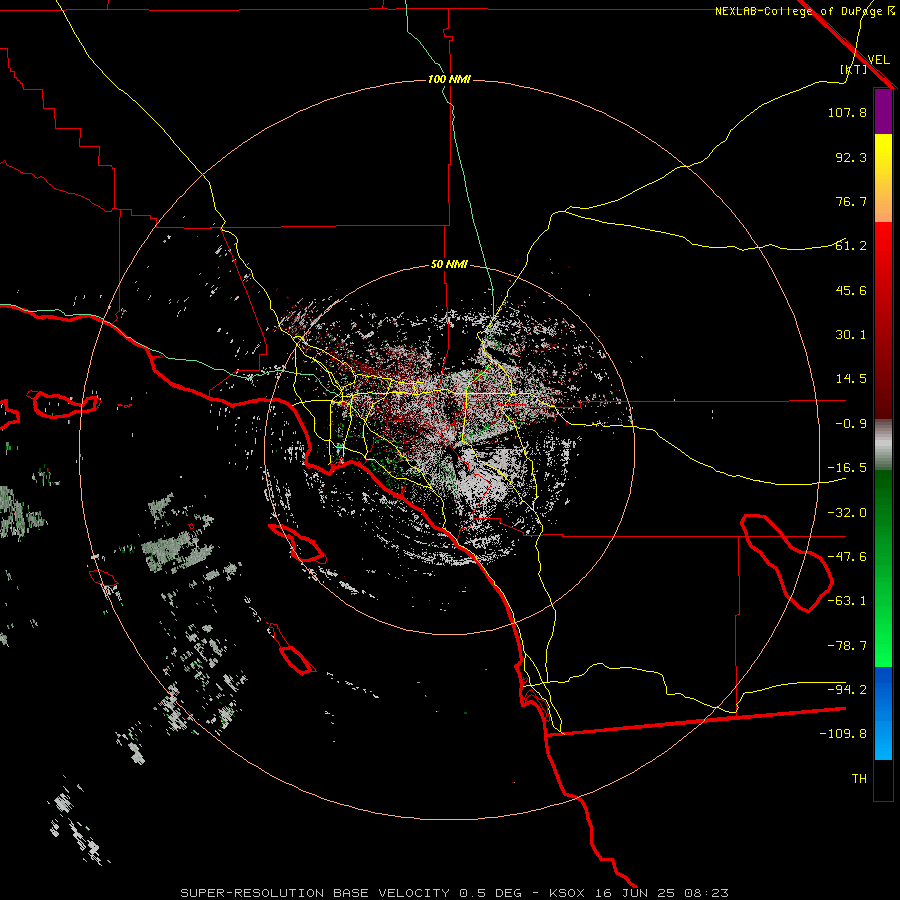
Task: Click the 107.8 scale value
Action: [x=847, y=112]
